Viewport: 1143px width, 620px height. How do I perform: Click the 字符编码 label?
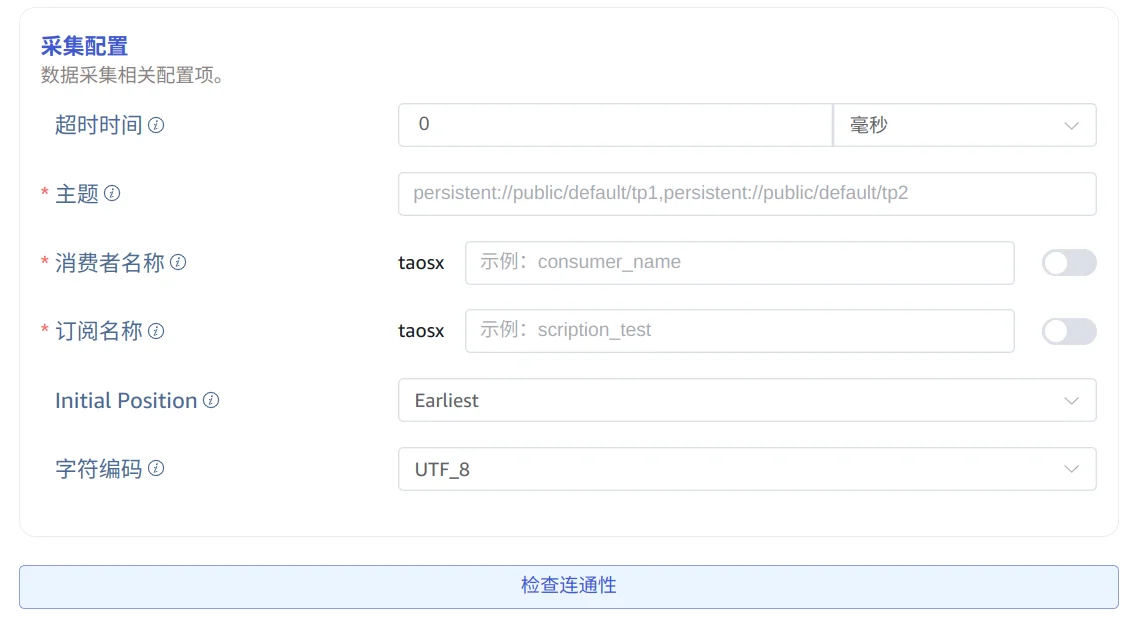coord(99,469)
